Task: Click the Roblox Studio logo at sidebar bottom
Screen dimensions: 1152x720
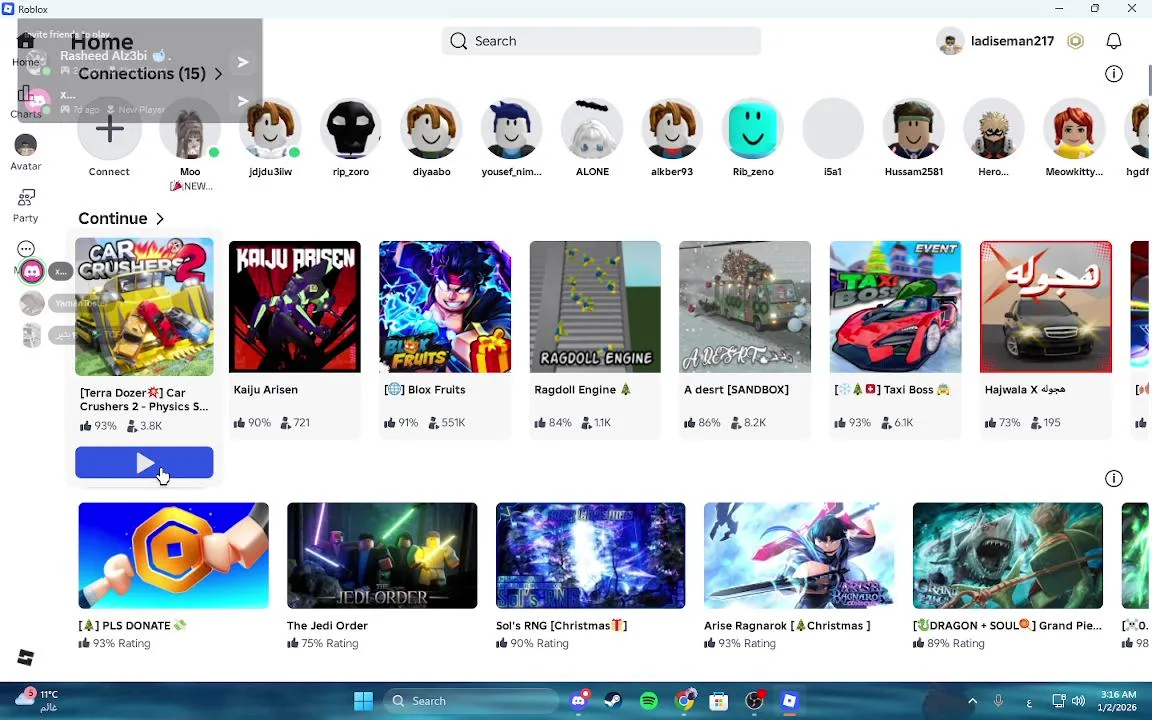Action: [26, 657]
